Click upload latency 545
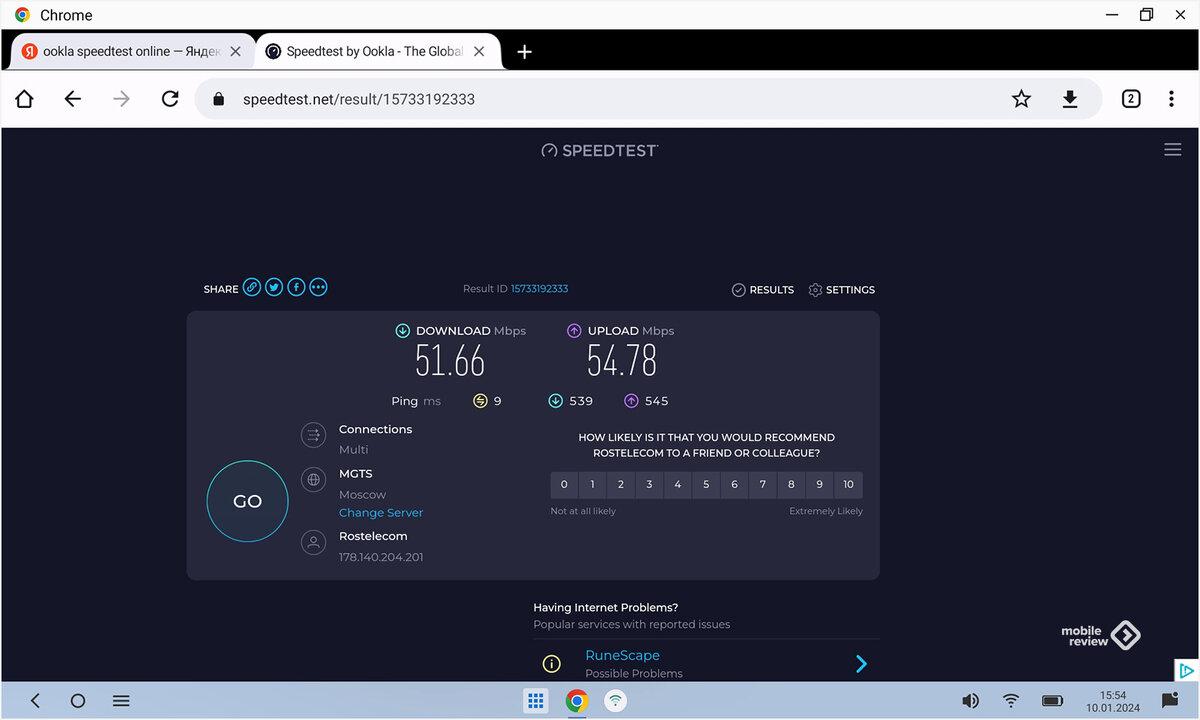Screen dimensions: 1200x720 tap(657, 401)
